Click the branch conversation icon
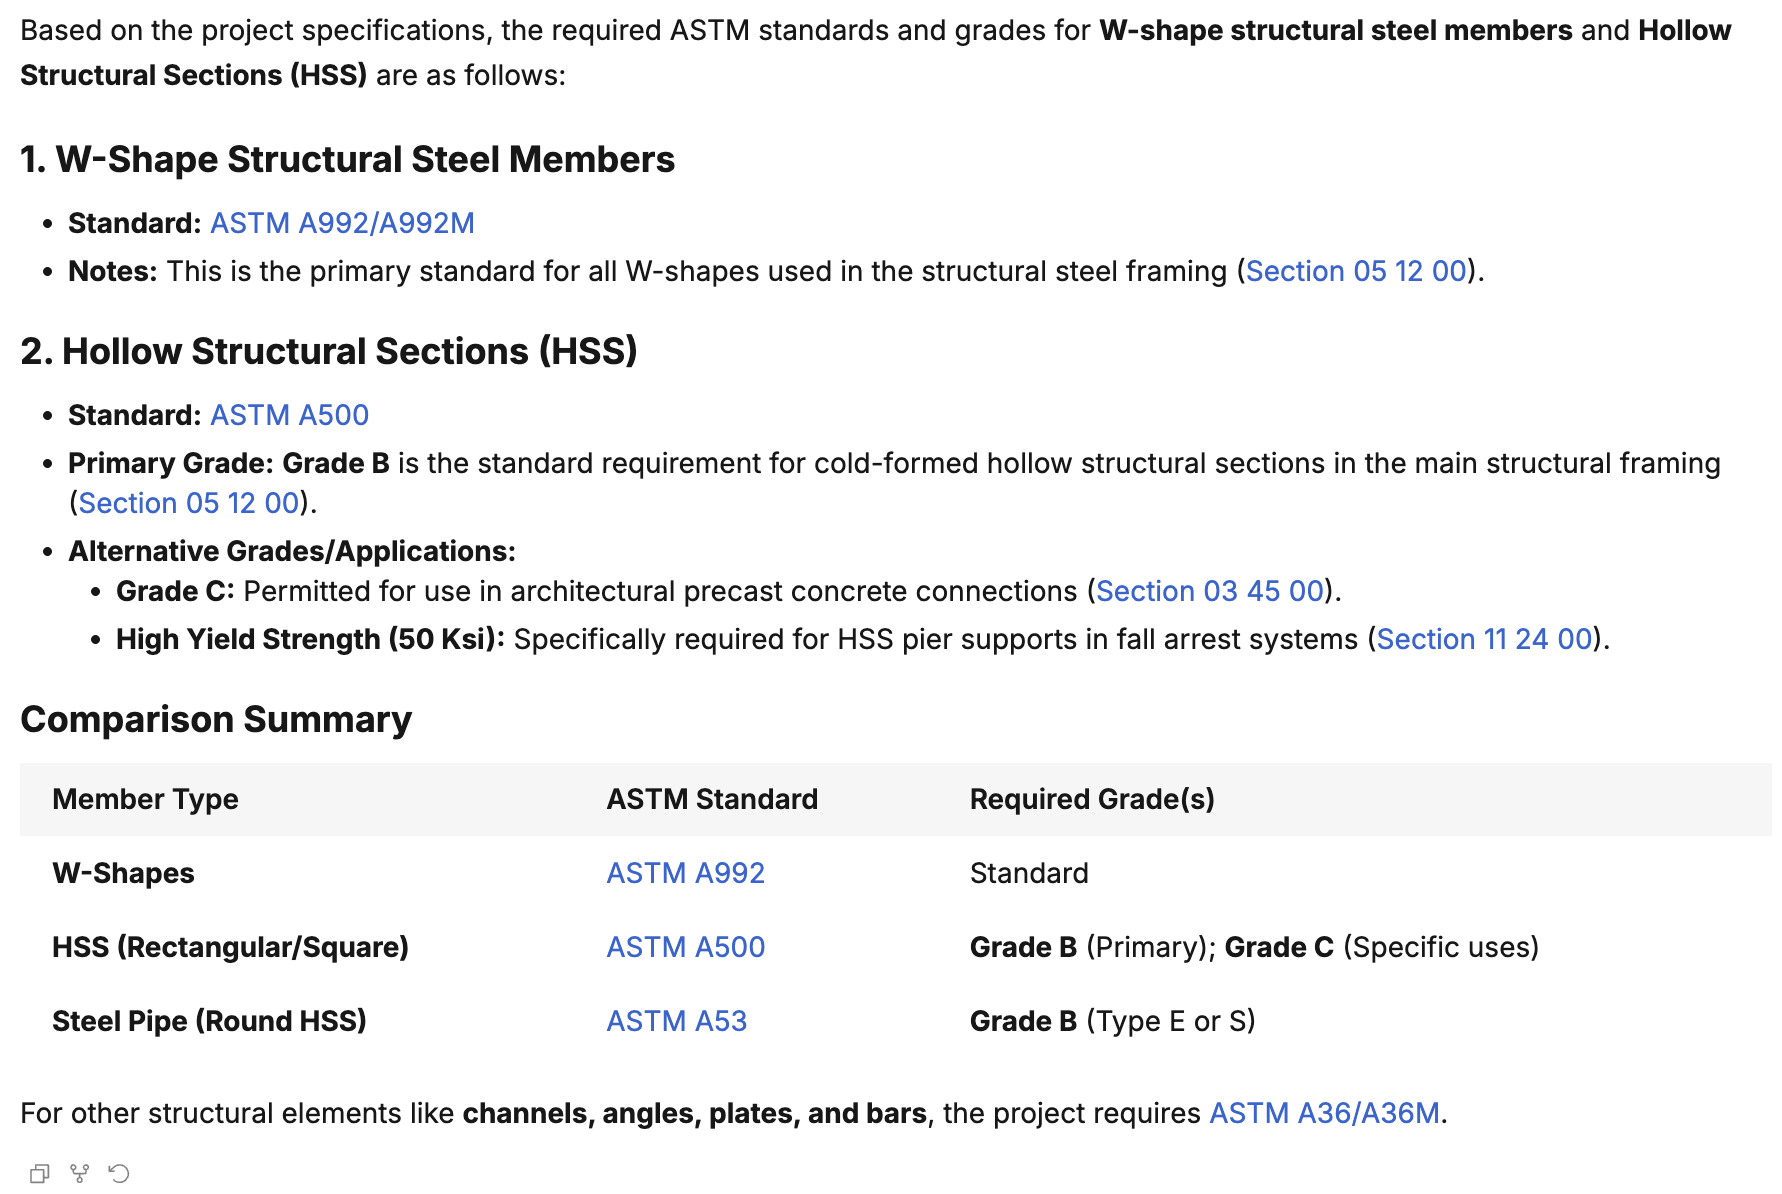Screen dimensions: 1782x1194 [80, 1173]
